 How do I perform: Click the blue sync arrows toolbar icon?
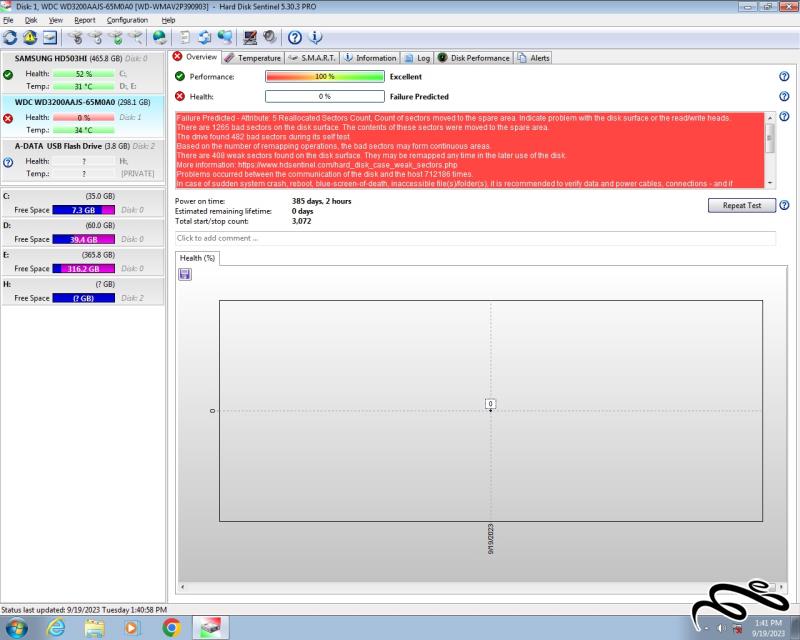(x=205, y=37)
